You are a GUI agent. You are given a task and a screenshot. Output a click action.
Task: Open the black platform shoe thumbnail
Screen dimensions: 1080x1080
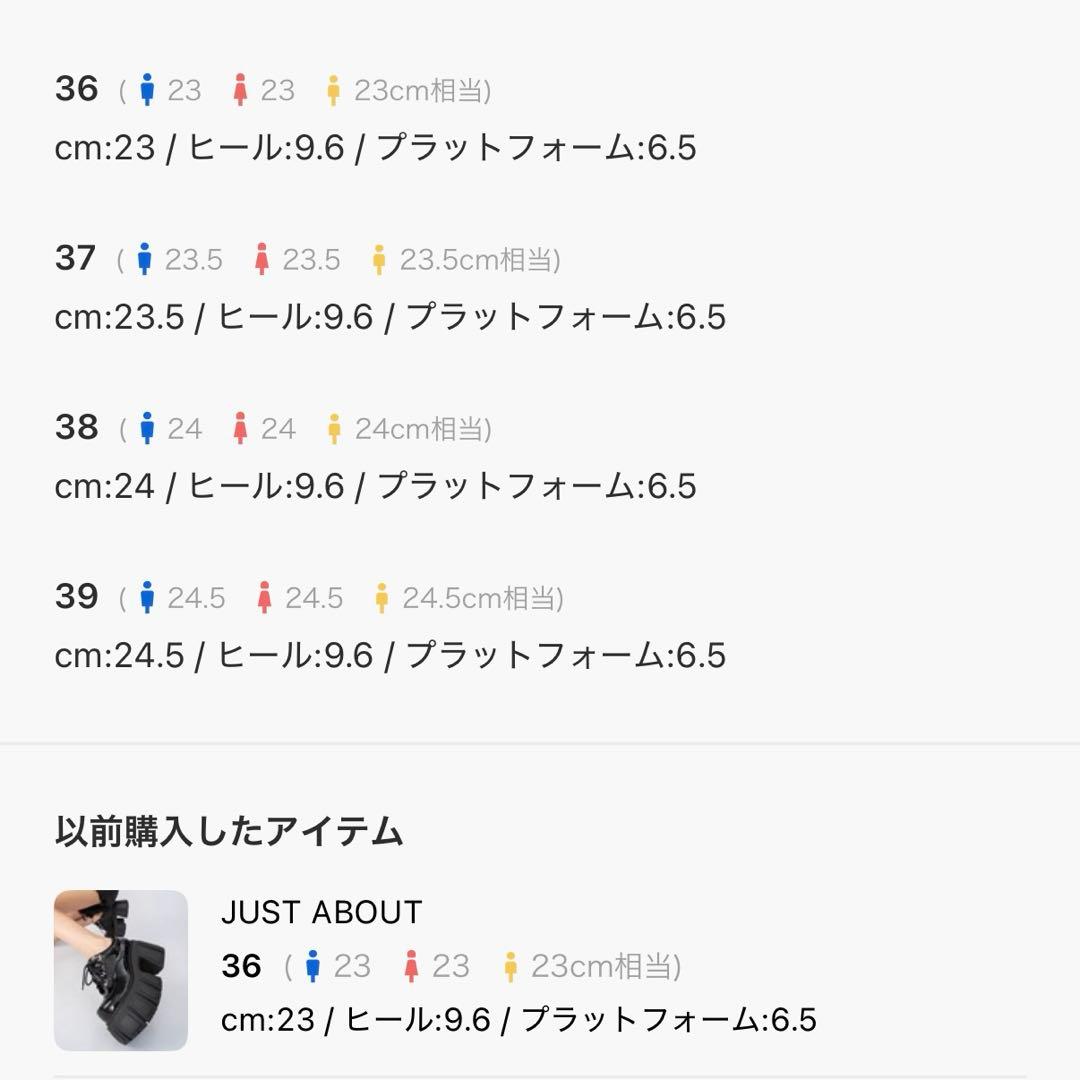[121, 970]
